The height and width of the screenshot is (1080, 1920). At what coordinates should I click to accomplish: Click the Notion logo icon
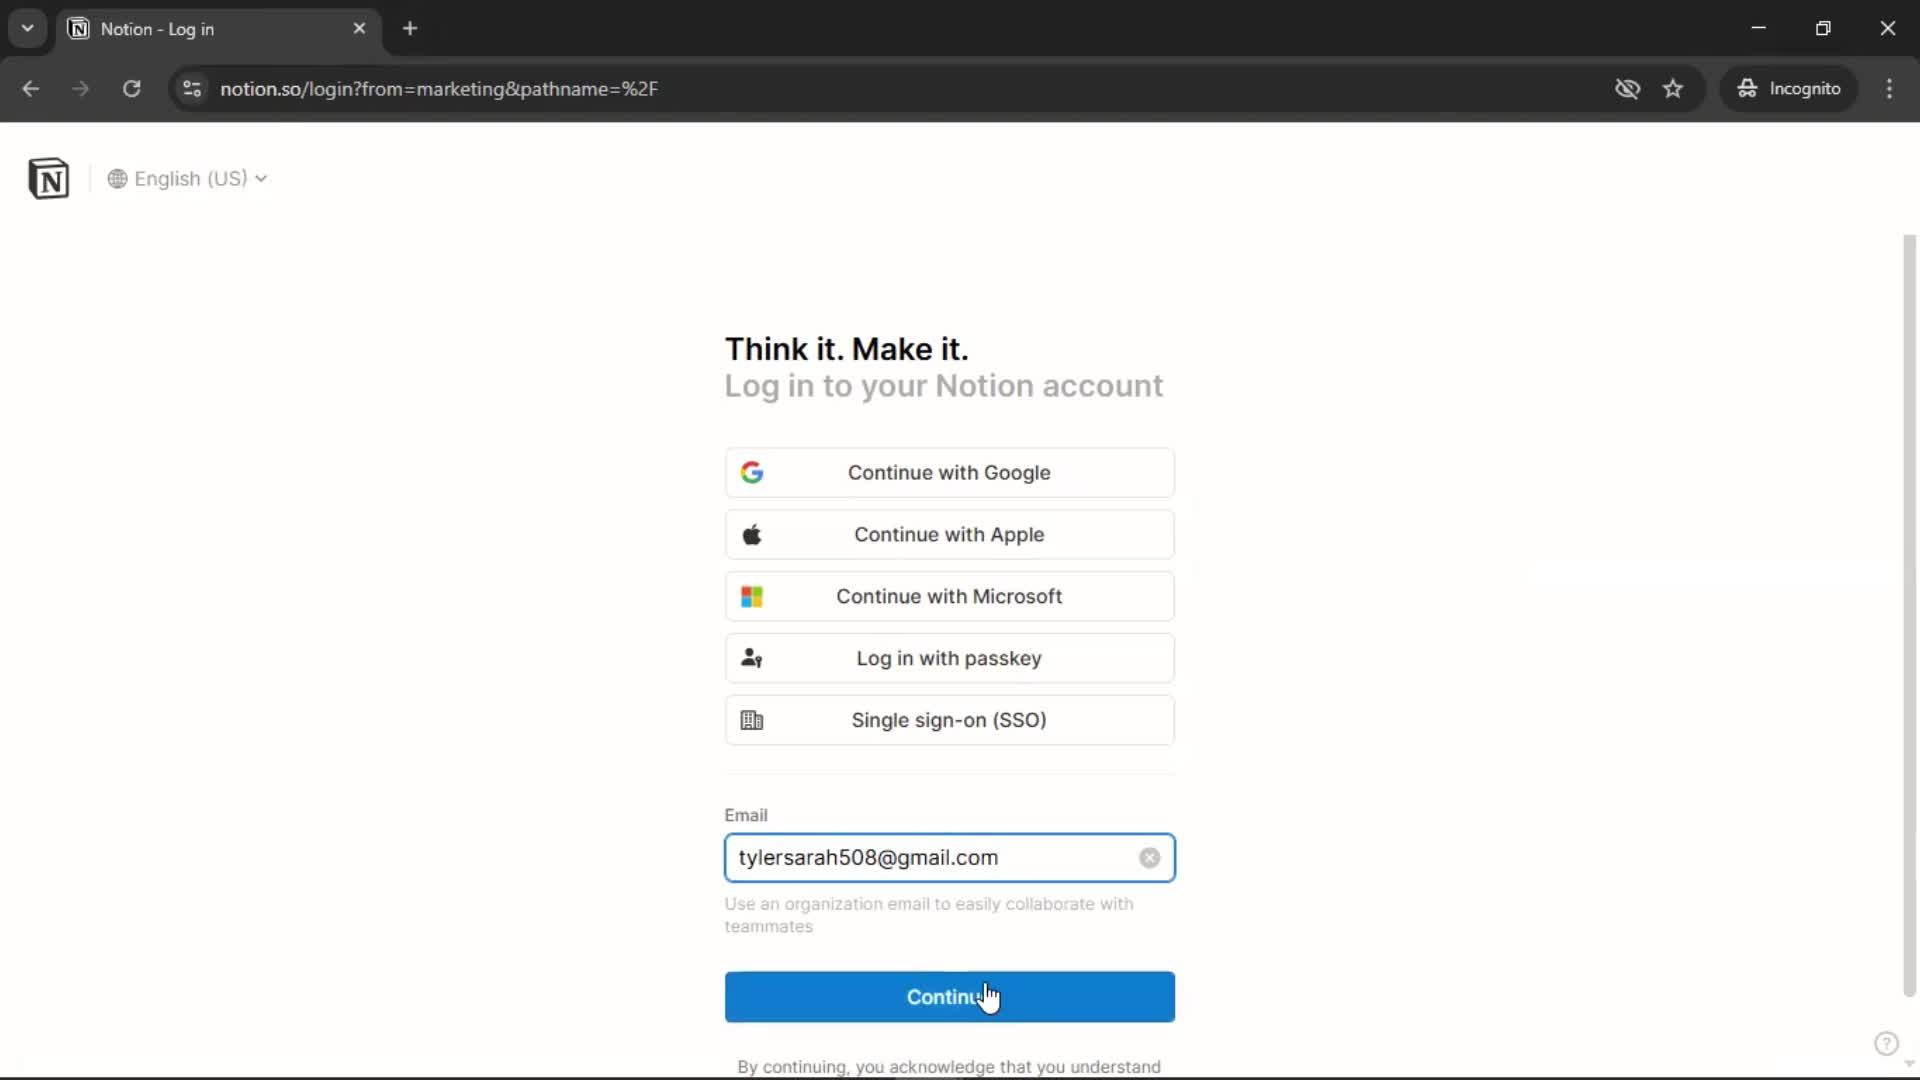pyautogui.click(x=48, y=178)
